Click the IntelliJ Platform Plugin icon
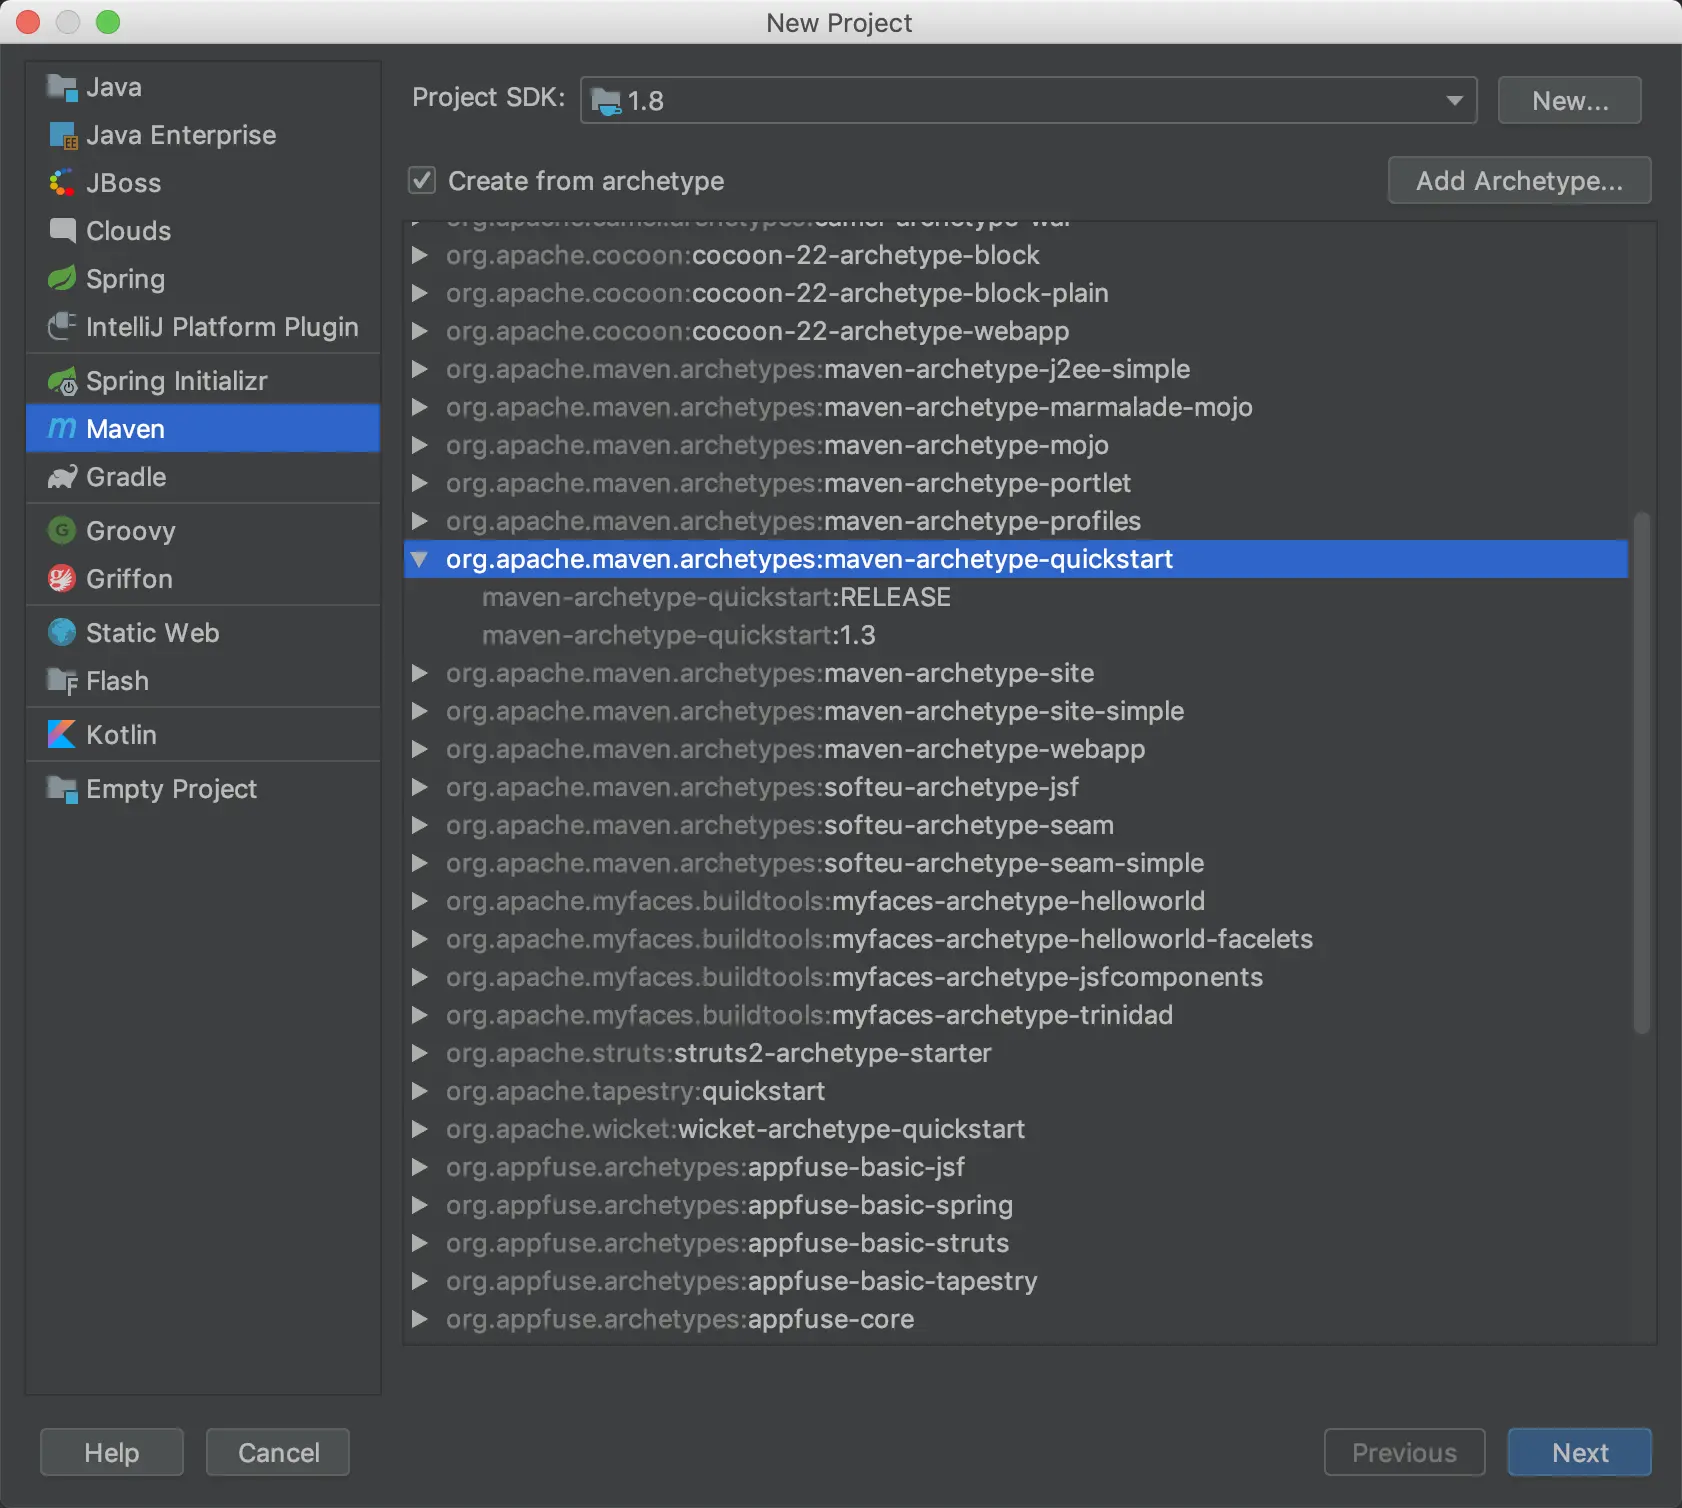This screenshot has width=1682, height=1508. coord(62,327)
